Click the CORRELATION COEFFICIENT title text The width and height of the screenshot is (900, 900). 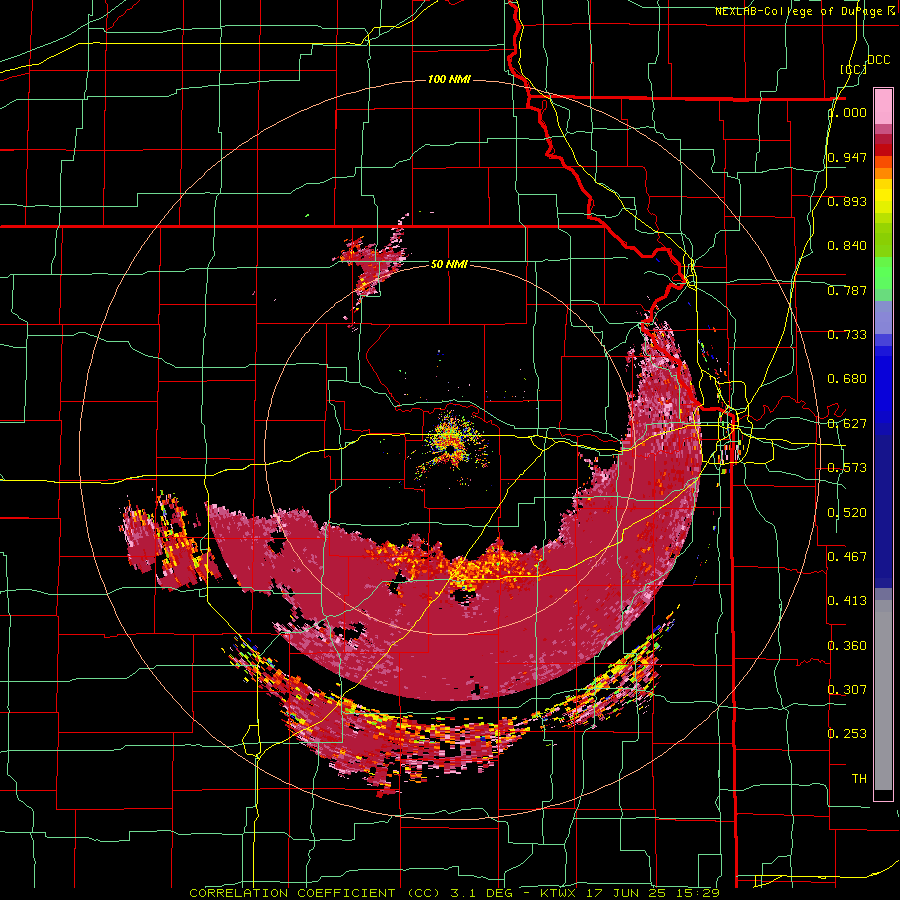coord(292,893)
